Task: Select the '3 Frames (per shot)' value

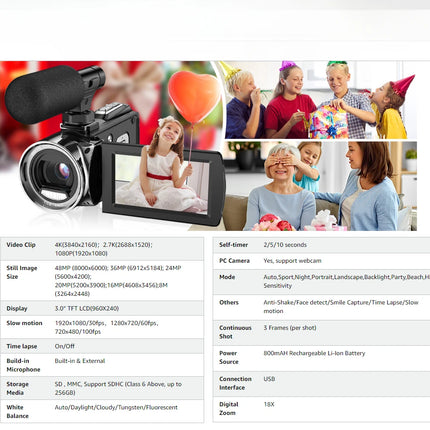Action: tap(290, 328)
